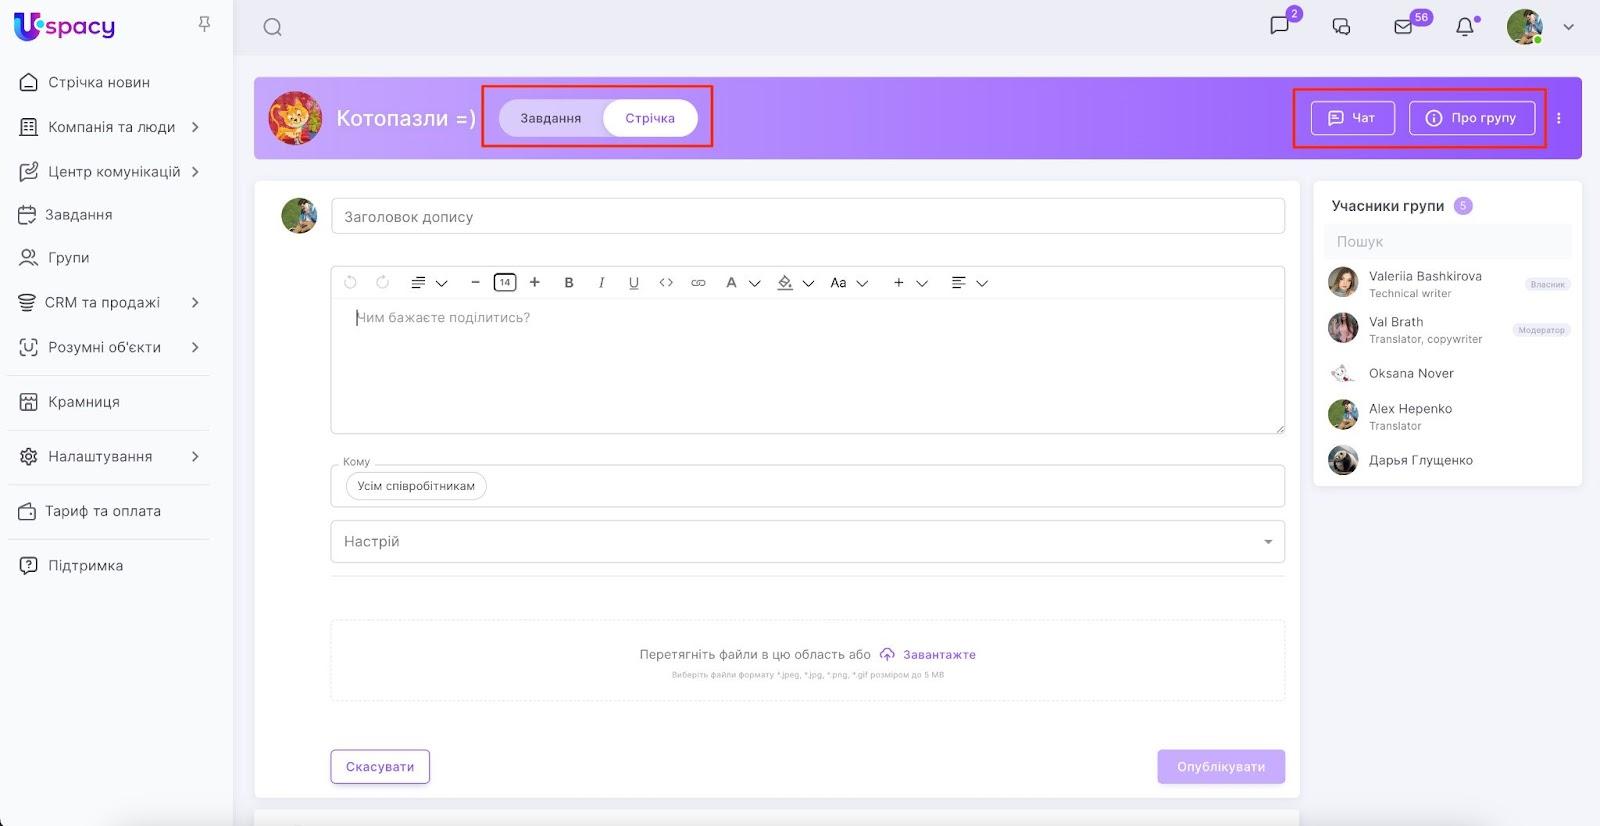Screen dimensions: 1600x826
Task: Click the undo icon in editor toolbar
Action: click(350, 283)
